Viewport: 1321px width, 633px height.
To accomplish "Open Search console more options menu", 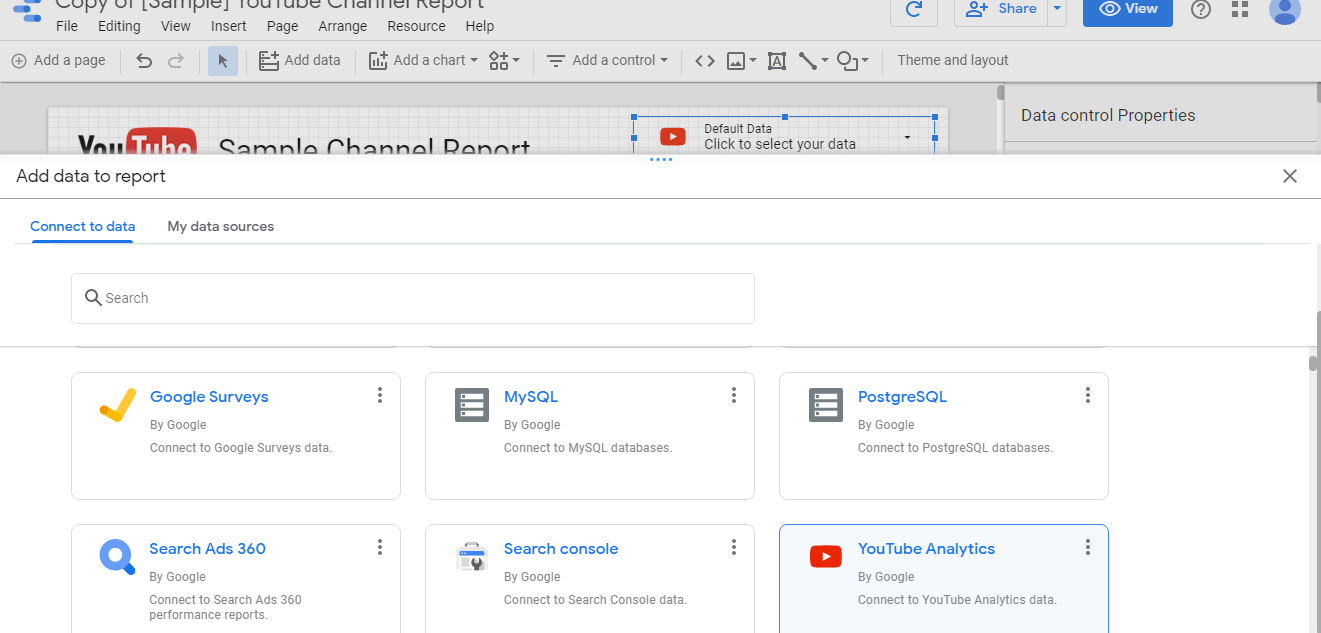I will point(734,547).
